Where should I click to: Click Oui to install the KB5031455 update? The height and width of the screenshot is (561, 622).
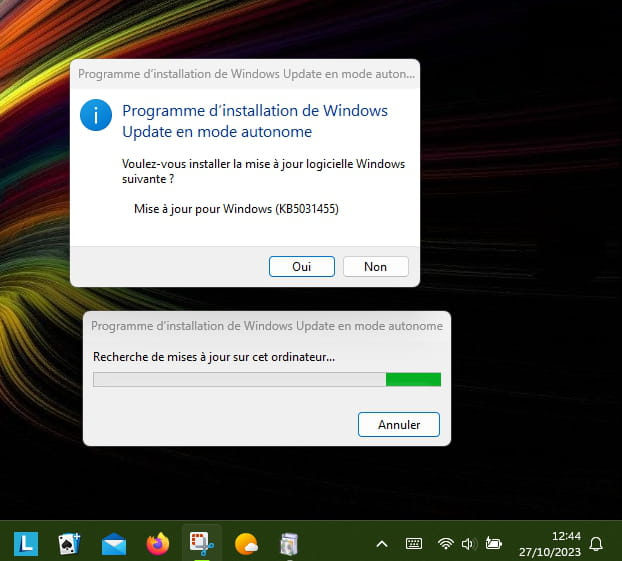point(301,266)
